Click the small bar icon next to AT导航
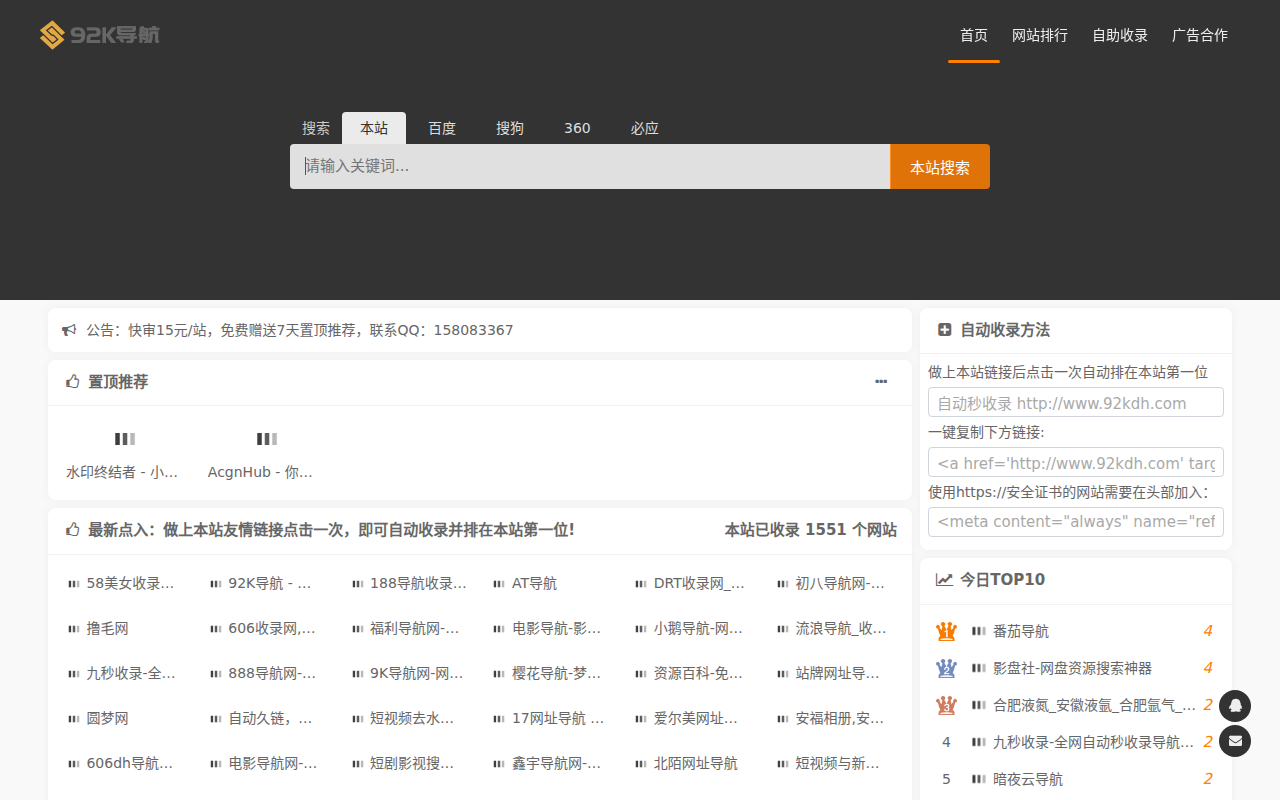Image resolution: width=1280 pixels, height=800 pixels. click(x=497, y=583)
